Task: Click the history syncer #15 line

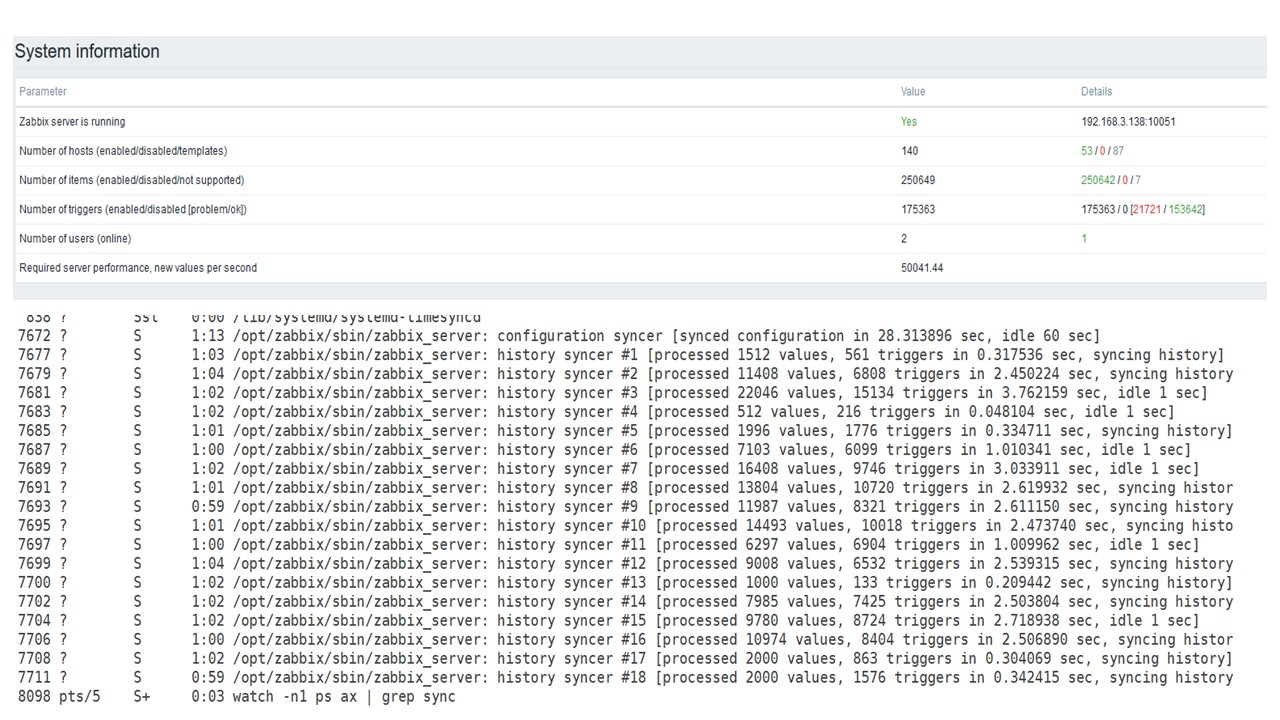Action: point(608,621)
